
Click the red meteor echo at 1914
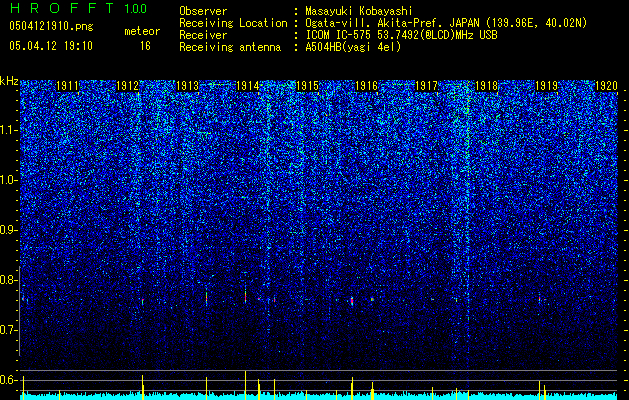click(x=245, y=296)
